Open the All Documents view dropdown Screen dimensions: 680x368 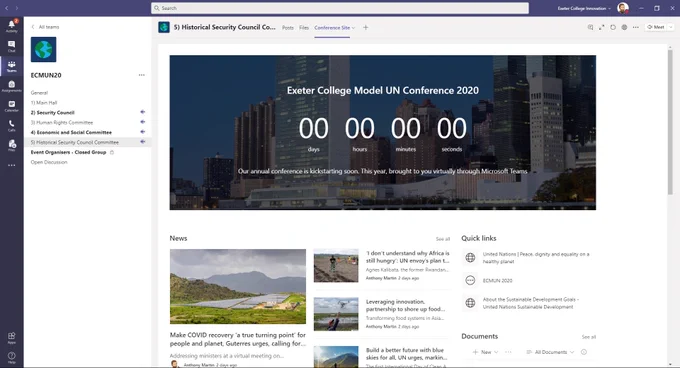tap(550, 352)
